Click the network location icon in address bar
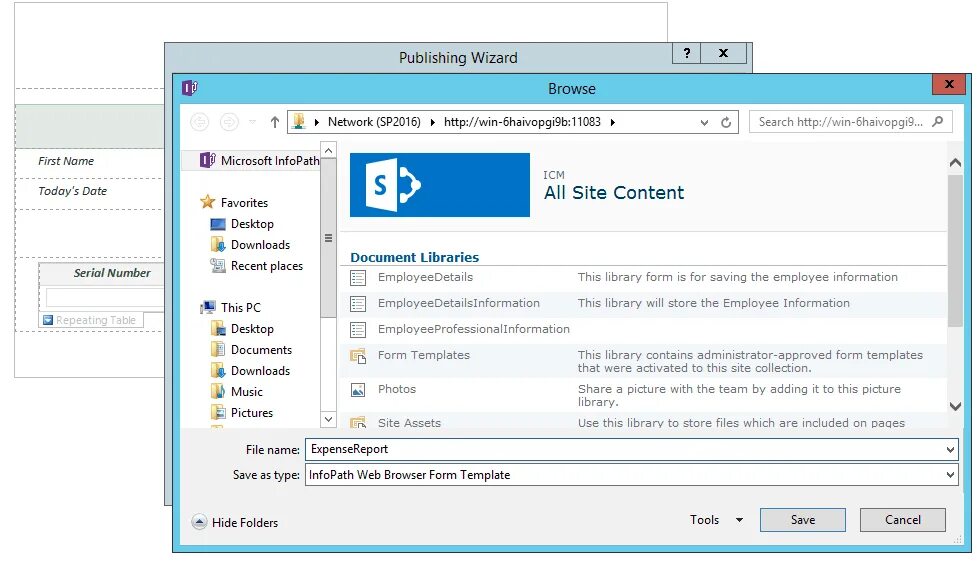Image resolution: width=979 pixels, height=567 pixels. (298, 121)
